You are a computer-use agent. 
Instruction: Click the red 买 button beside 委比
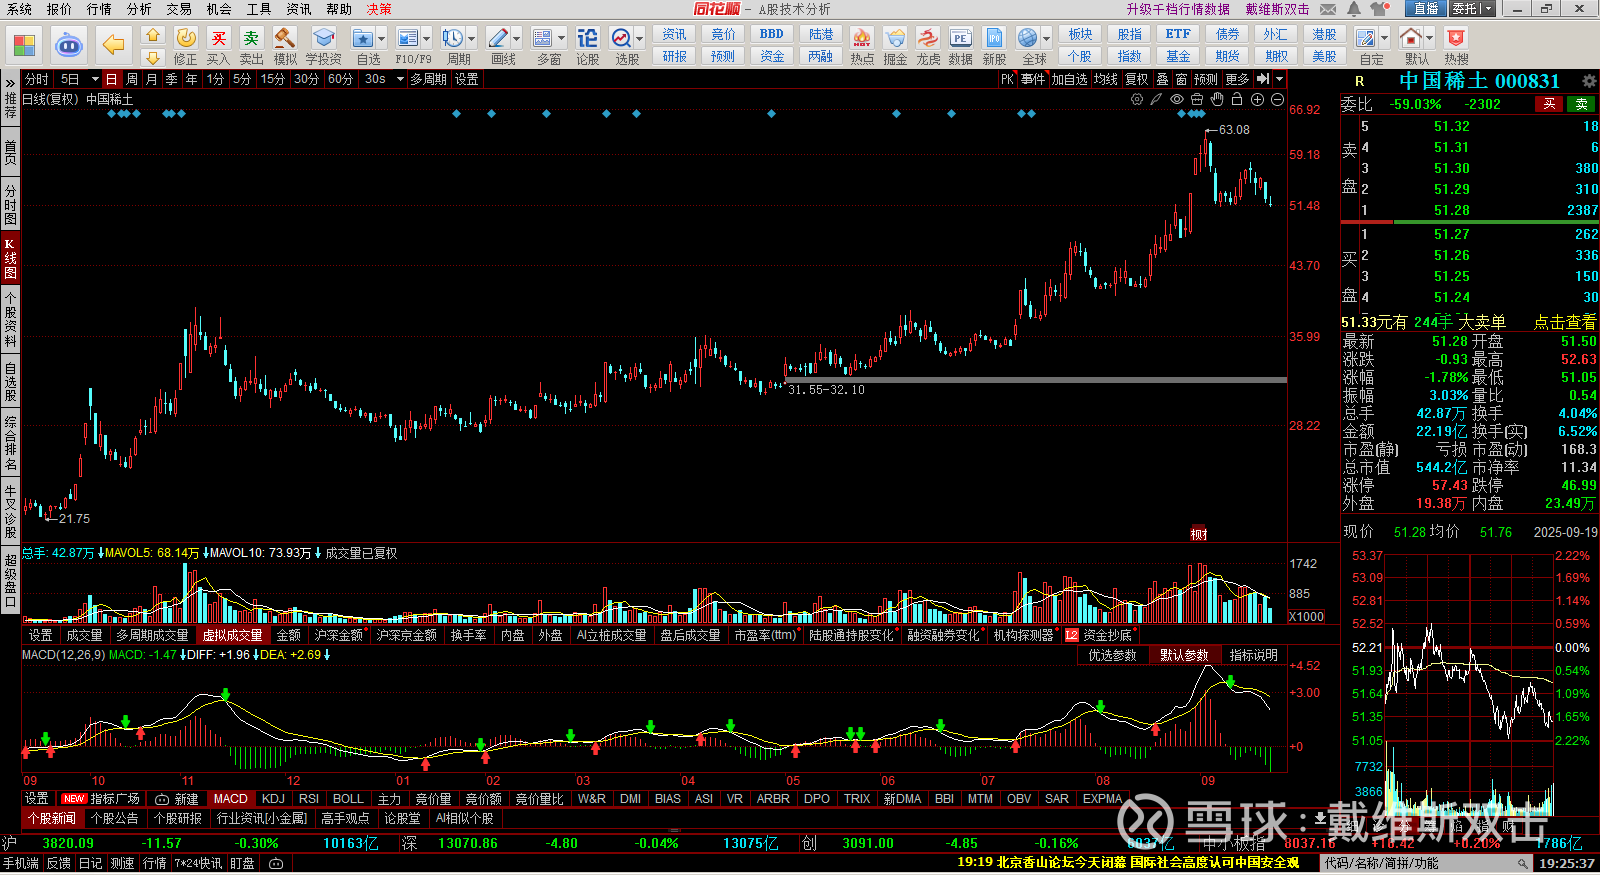[x=1549, y=104]
